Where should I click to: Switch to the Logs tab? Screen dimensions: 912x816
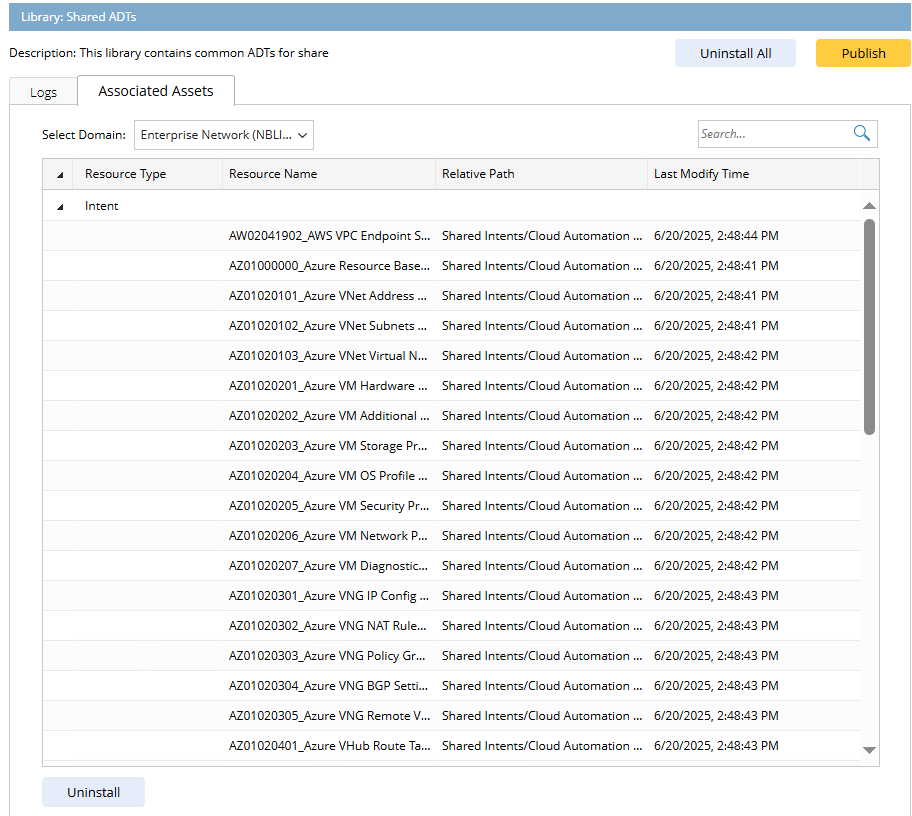point(43,92)
